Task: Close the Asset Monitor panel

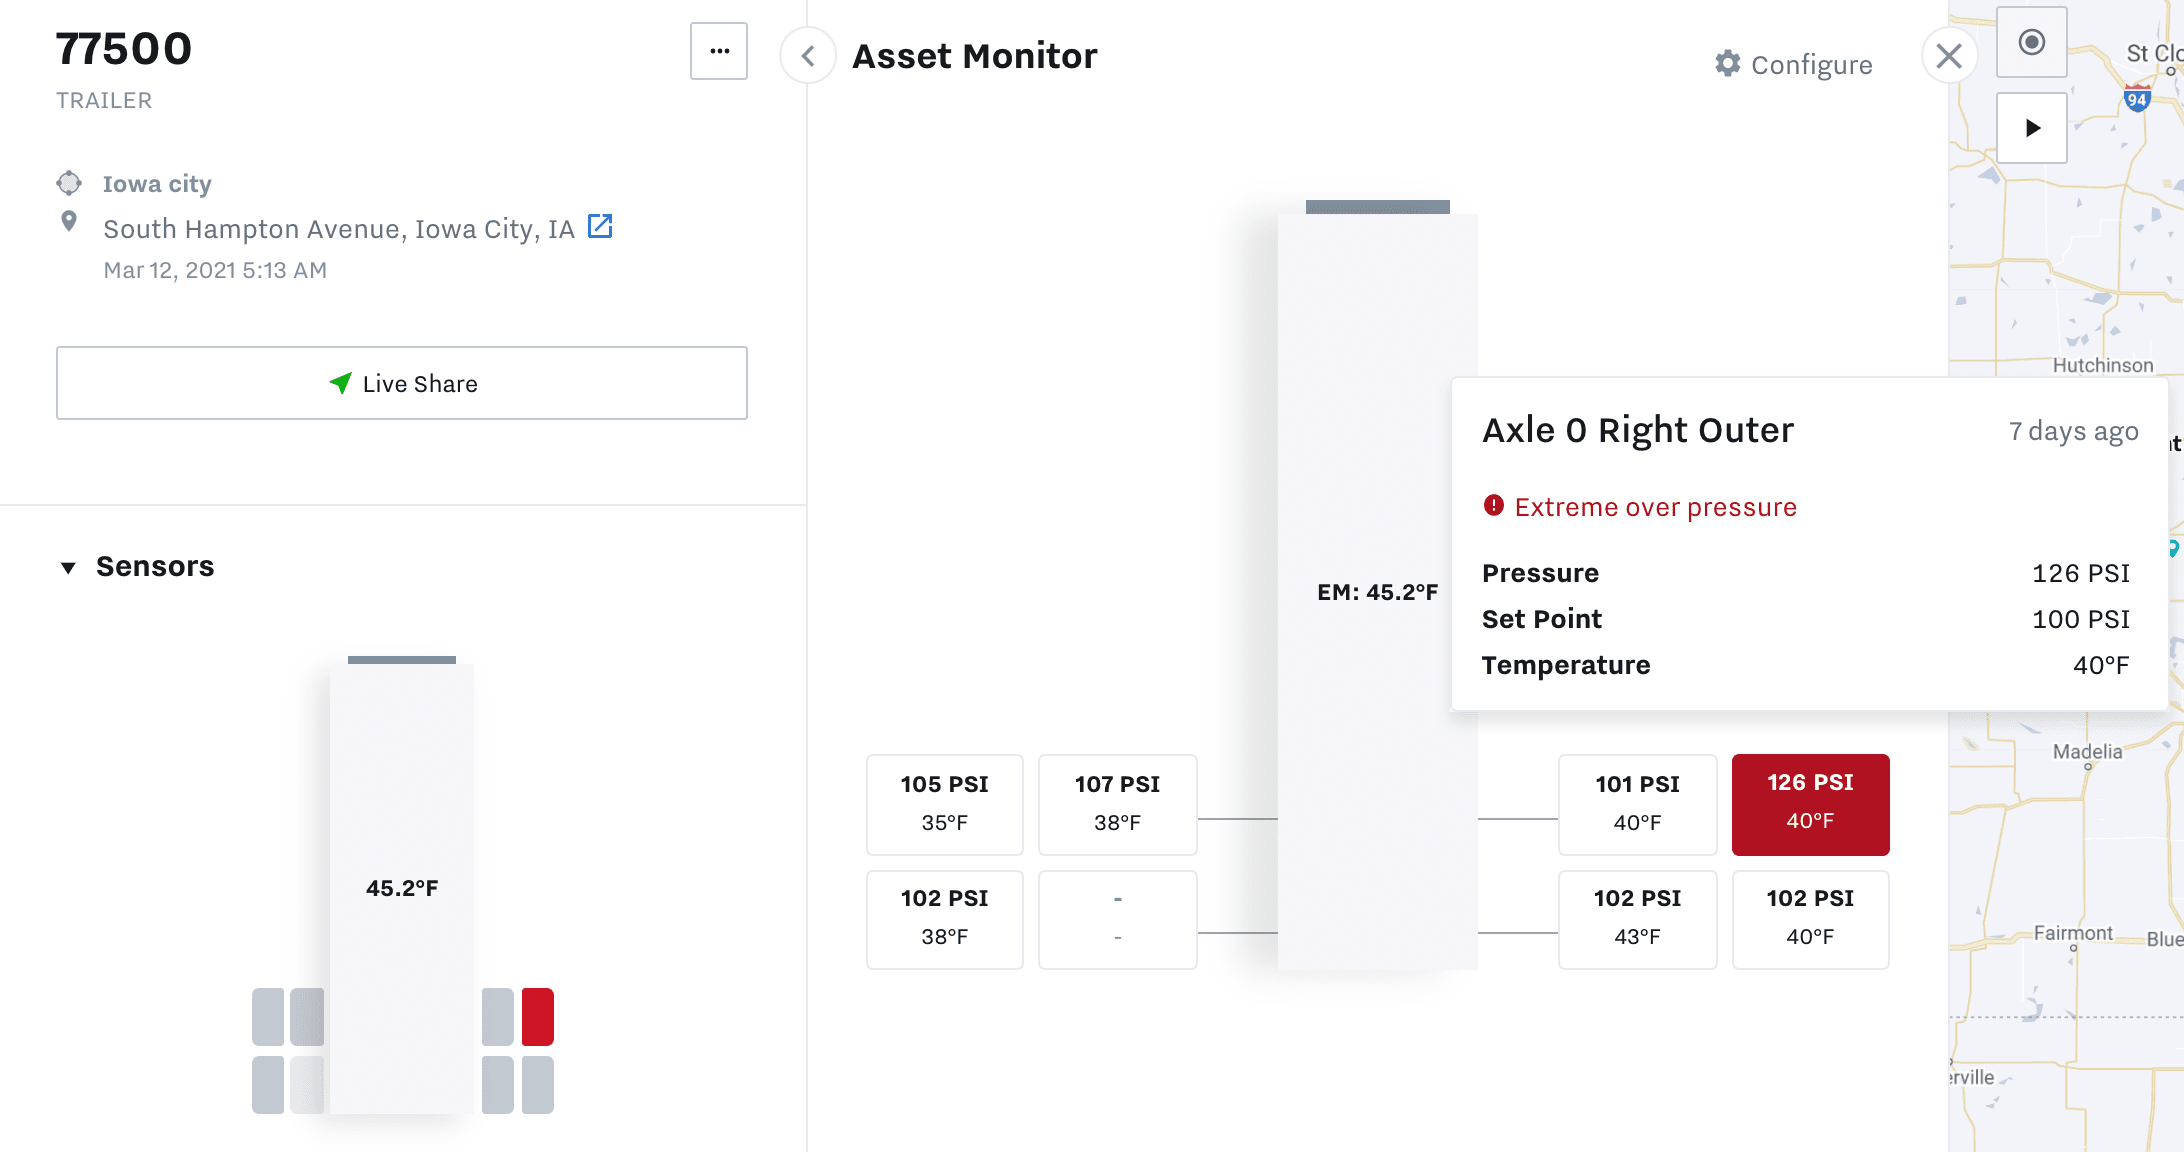Action: coord(1948,56)
